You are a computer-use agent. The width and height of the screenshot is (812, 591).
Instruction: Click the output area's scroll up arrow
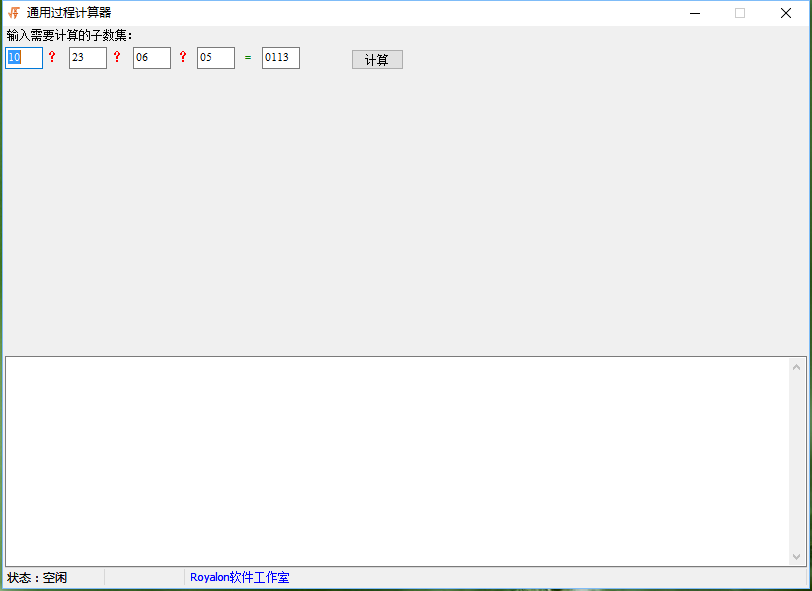tap(797, 367)
